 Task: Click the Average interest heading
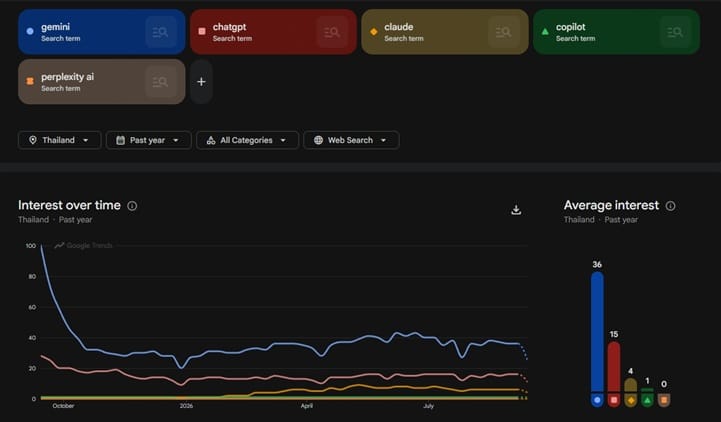pos(611,205)
